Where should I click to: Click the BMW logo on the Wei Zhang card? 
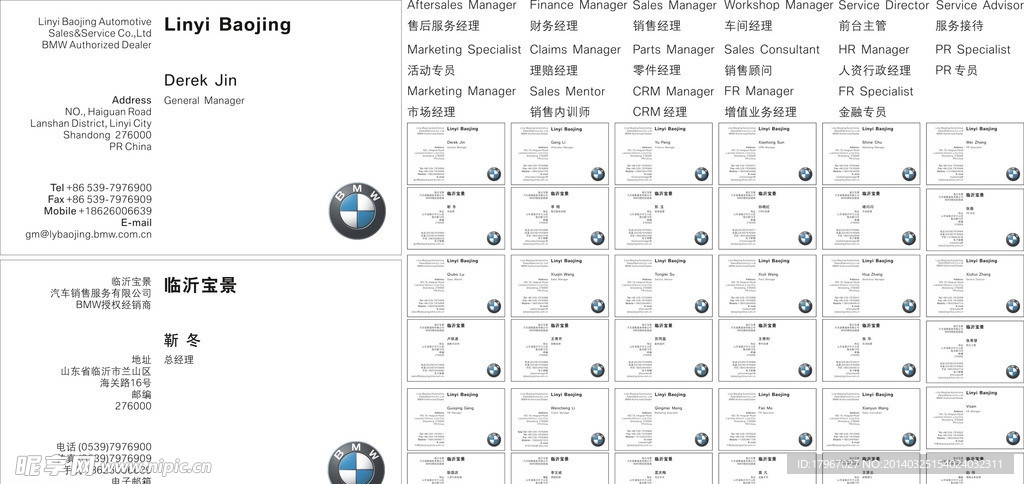1013,174
